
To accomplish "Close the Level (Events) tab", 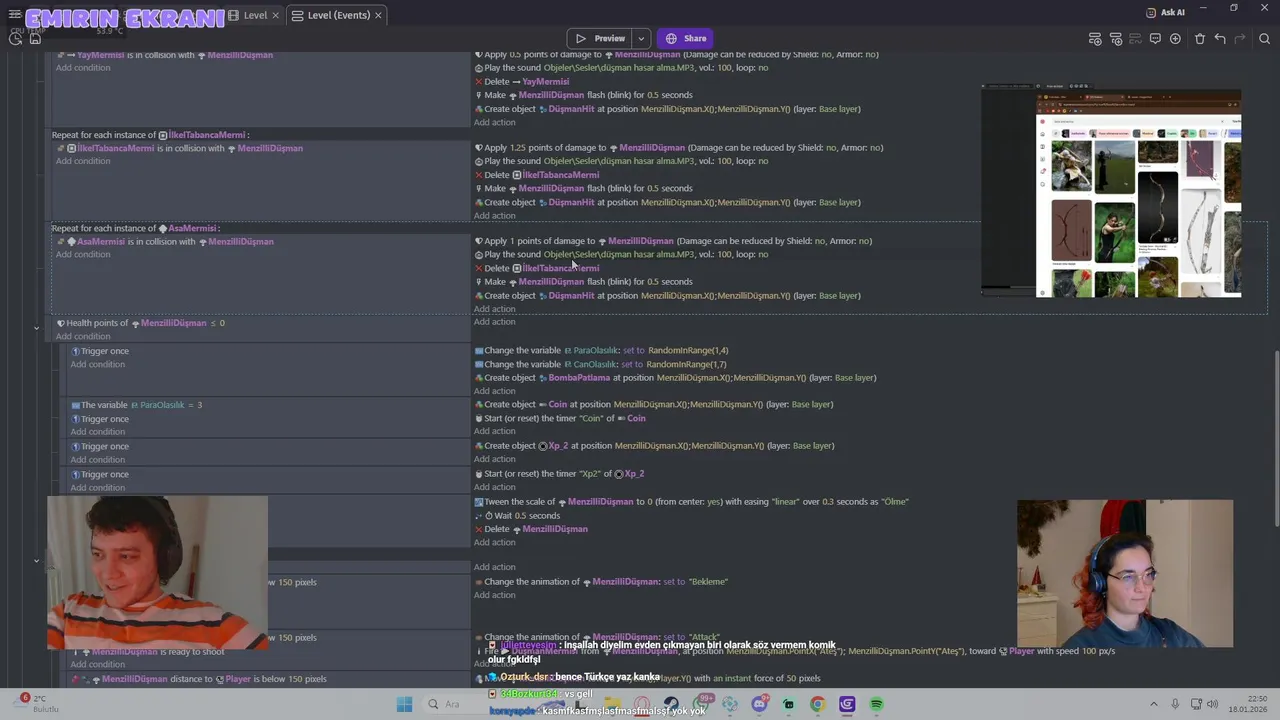I will pos(378,15).
